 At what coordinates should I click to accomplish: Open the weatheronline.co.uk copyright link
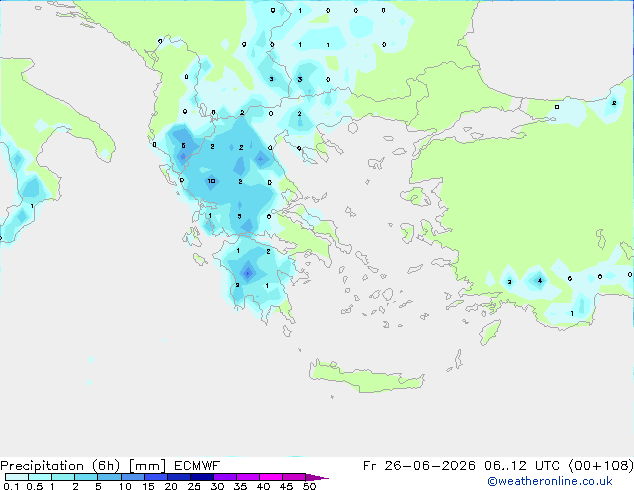pyautogui.click(x=550, y=481)
